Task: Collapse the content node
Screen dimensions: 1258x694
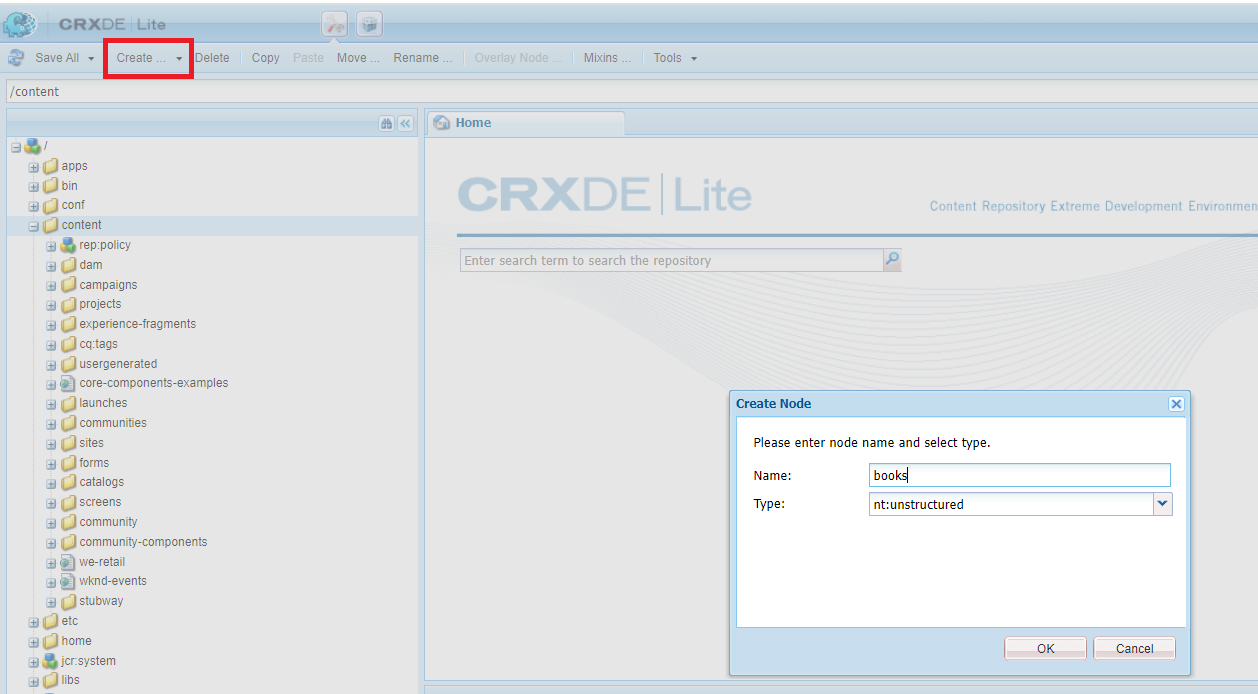Action: [x=33, y=226]
